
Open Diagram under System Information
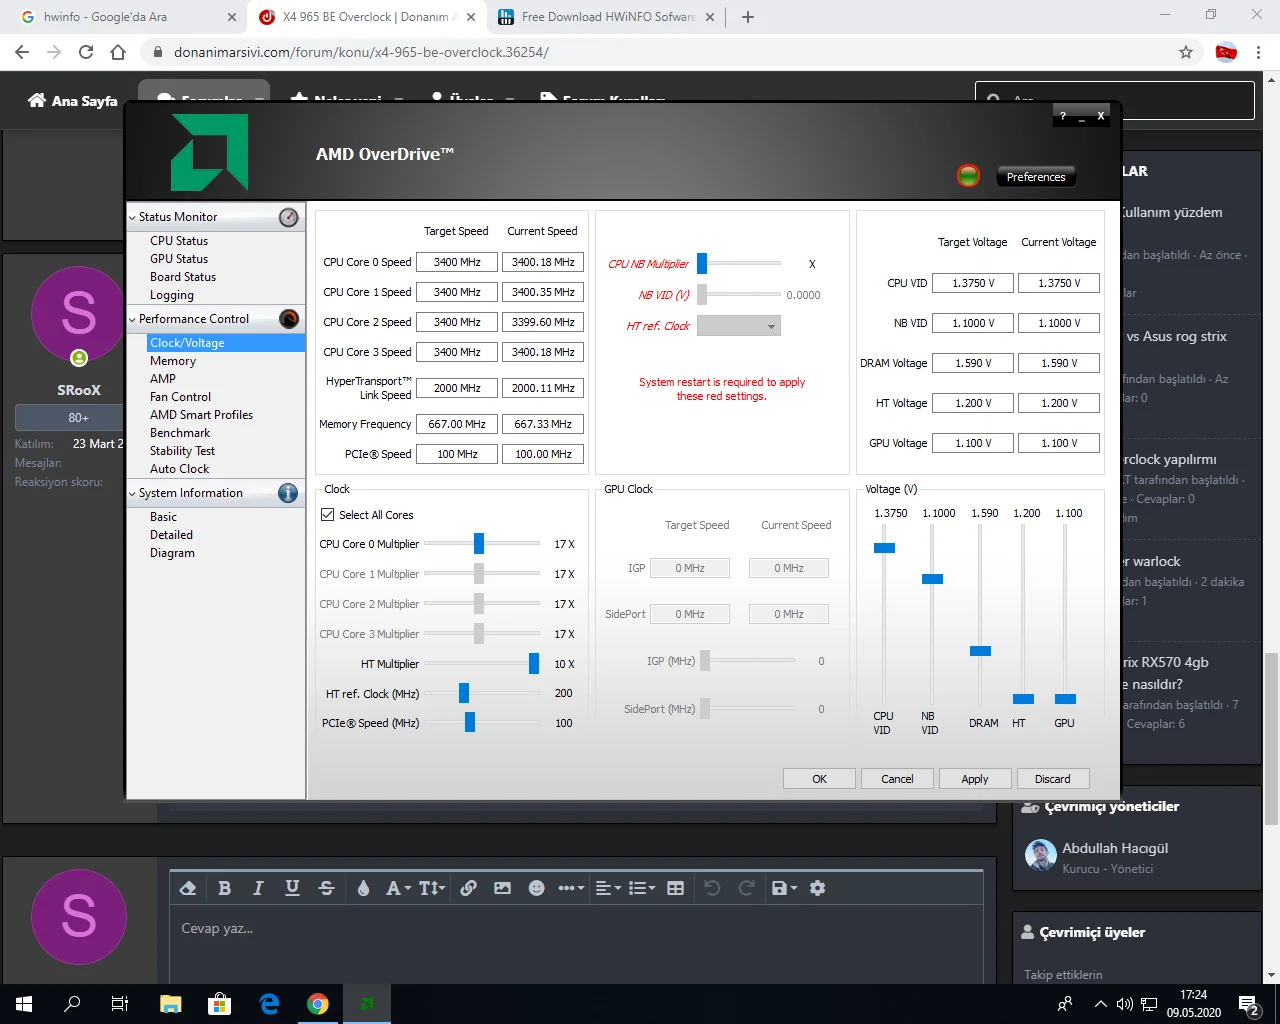(x=172, y=553)
